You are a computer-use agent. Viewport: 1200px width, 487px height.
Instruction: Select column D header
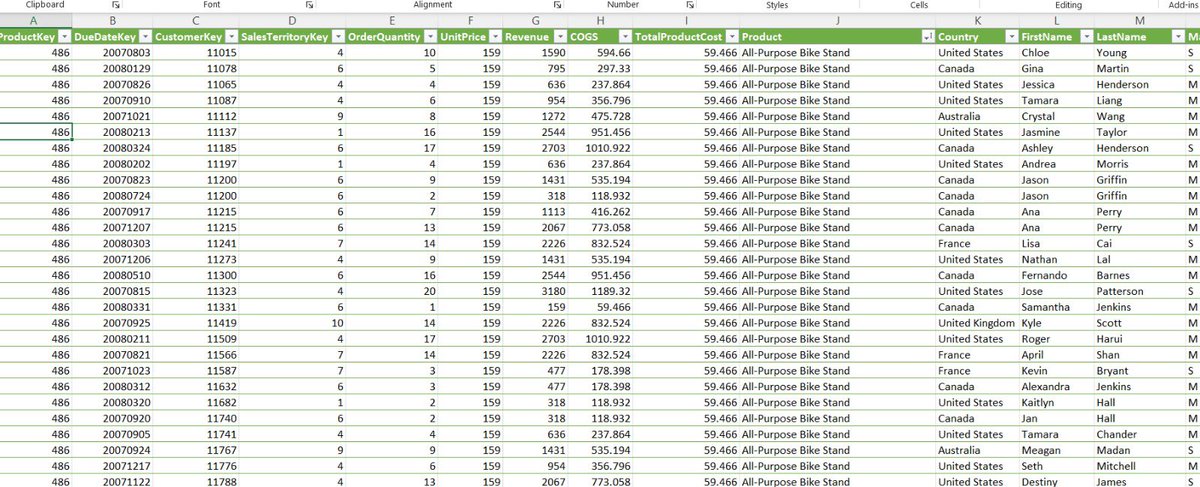[x=292, y=20]
